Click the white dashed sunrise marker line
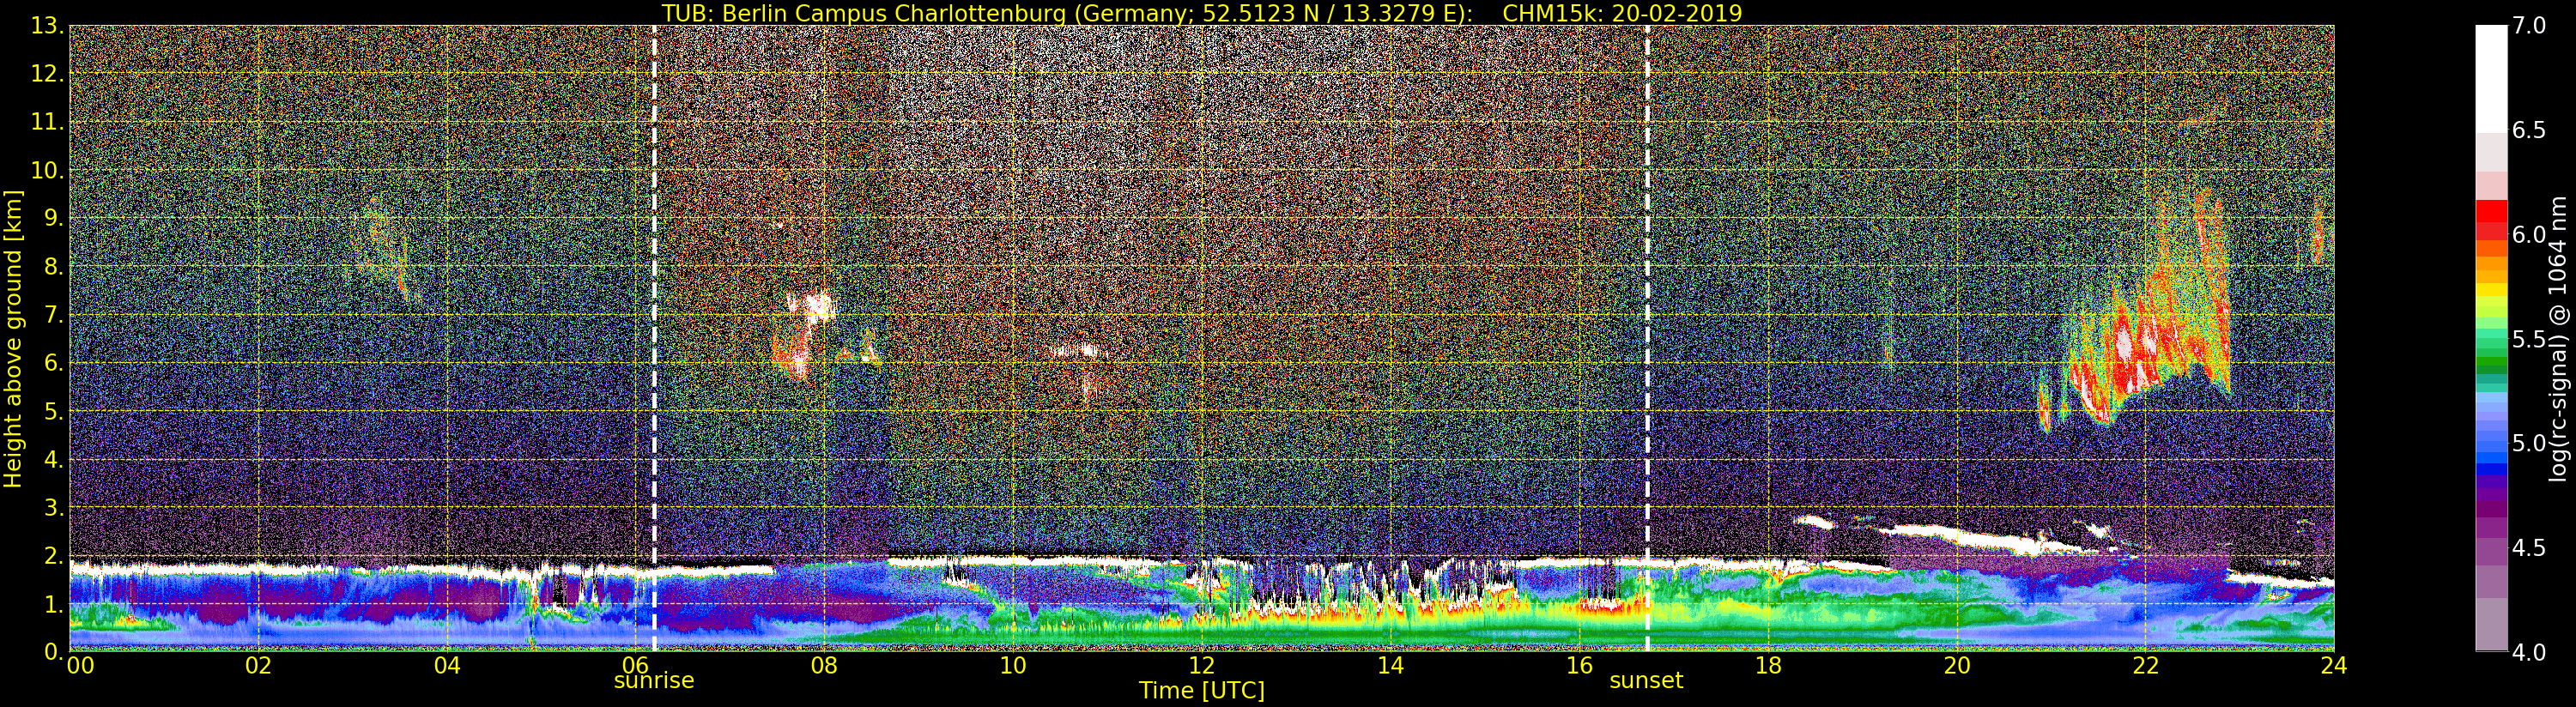Screen dimensions: 2576x707 [x=654, y=338]
